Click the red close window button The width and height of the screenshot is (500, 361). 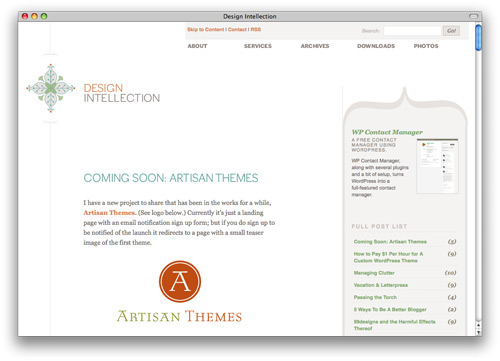coord(25,16)
